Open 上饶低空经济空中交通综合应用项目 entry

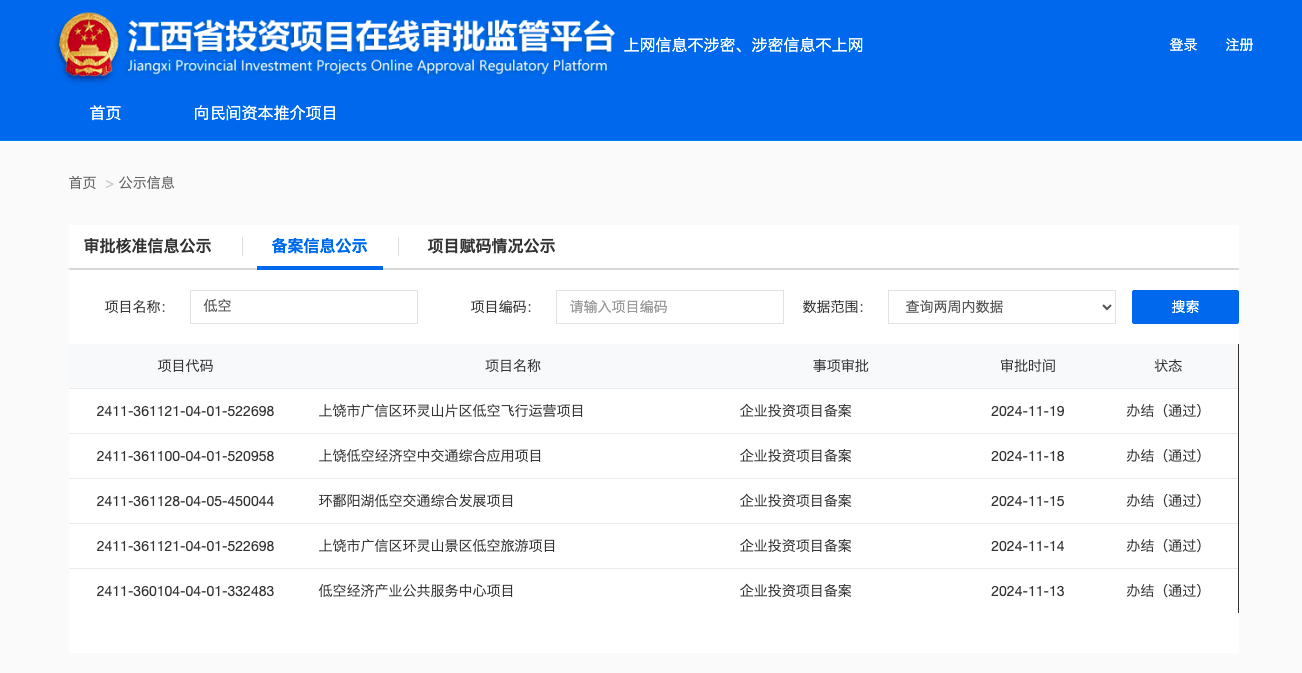click(430, 456)
